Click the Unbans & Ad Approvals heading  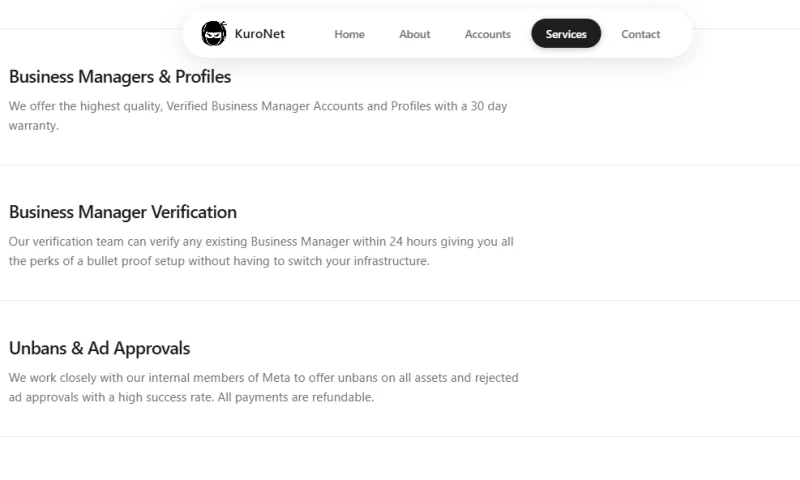pos(99,348)
